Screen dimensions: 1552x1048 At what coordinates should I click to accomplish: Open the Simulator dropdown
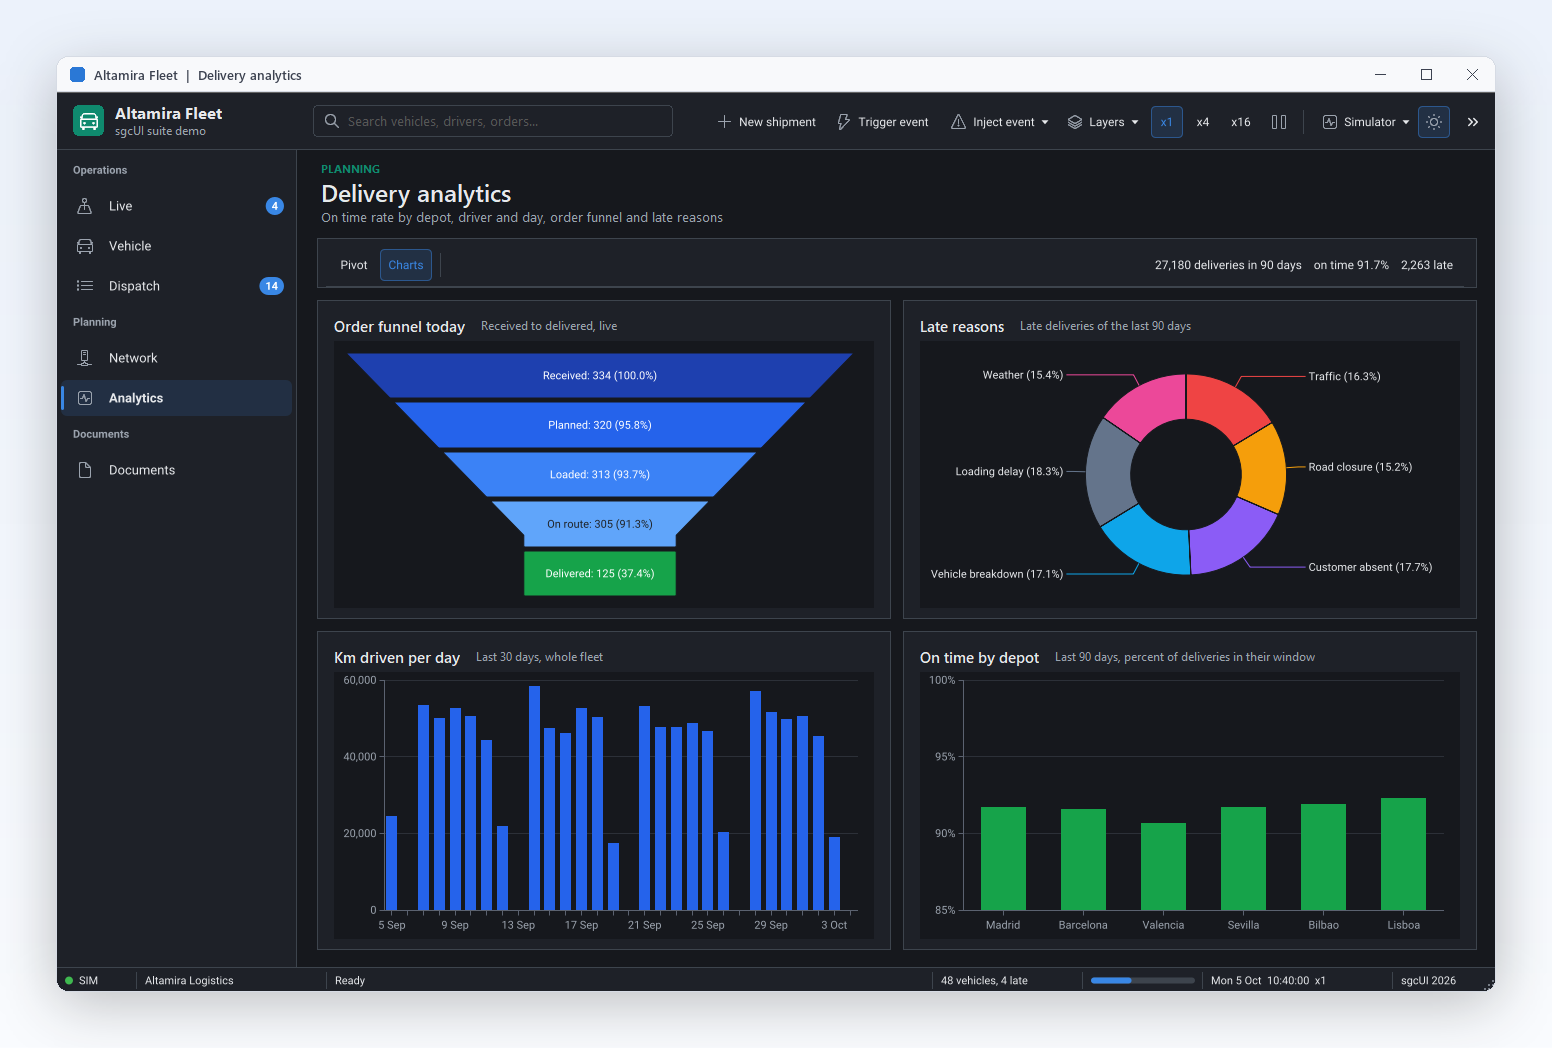pyautogui.click(x=1366, y=122)
